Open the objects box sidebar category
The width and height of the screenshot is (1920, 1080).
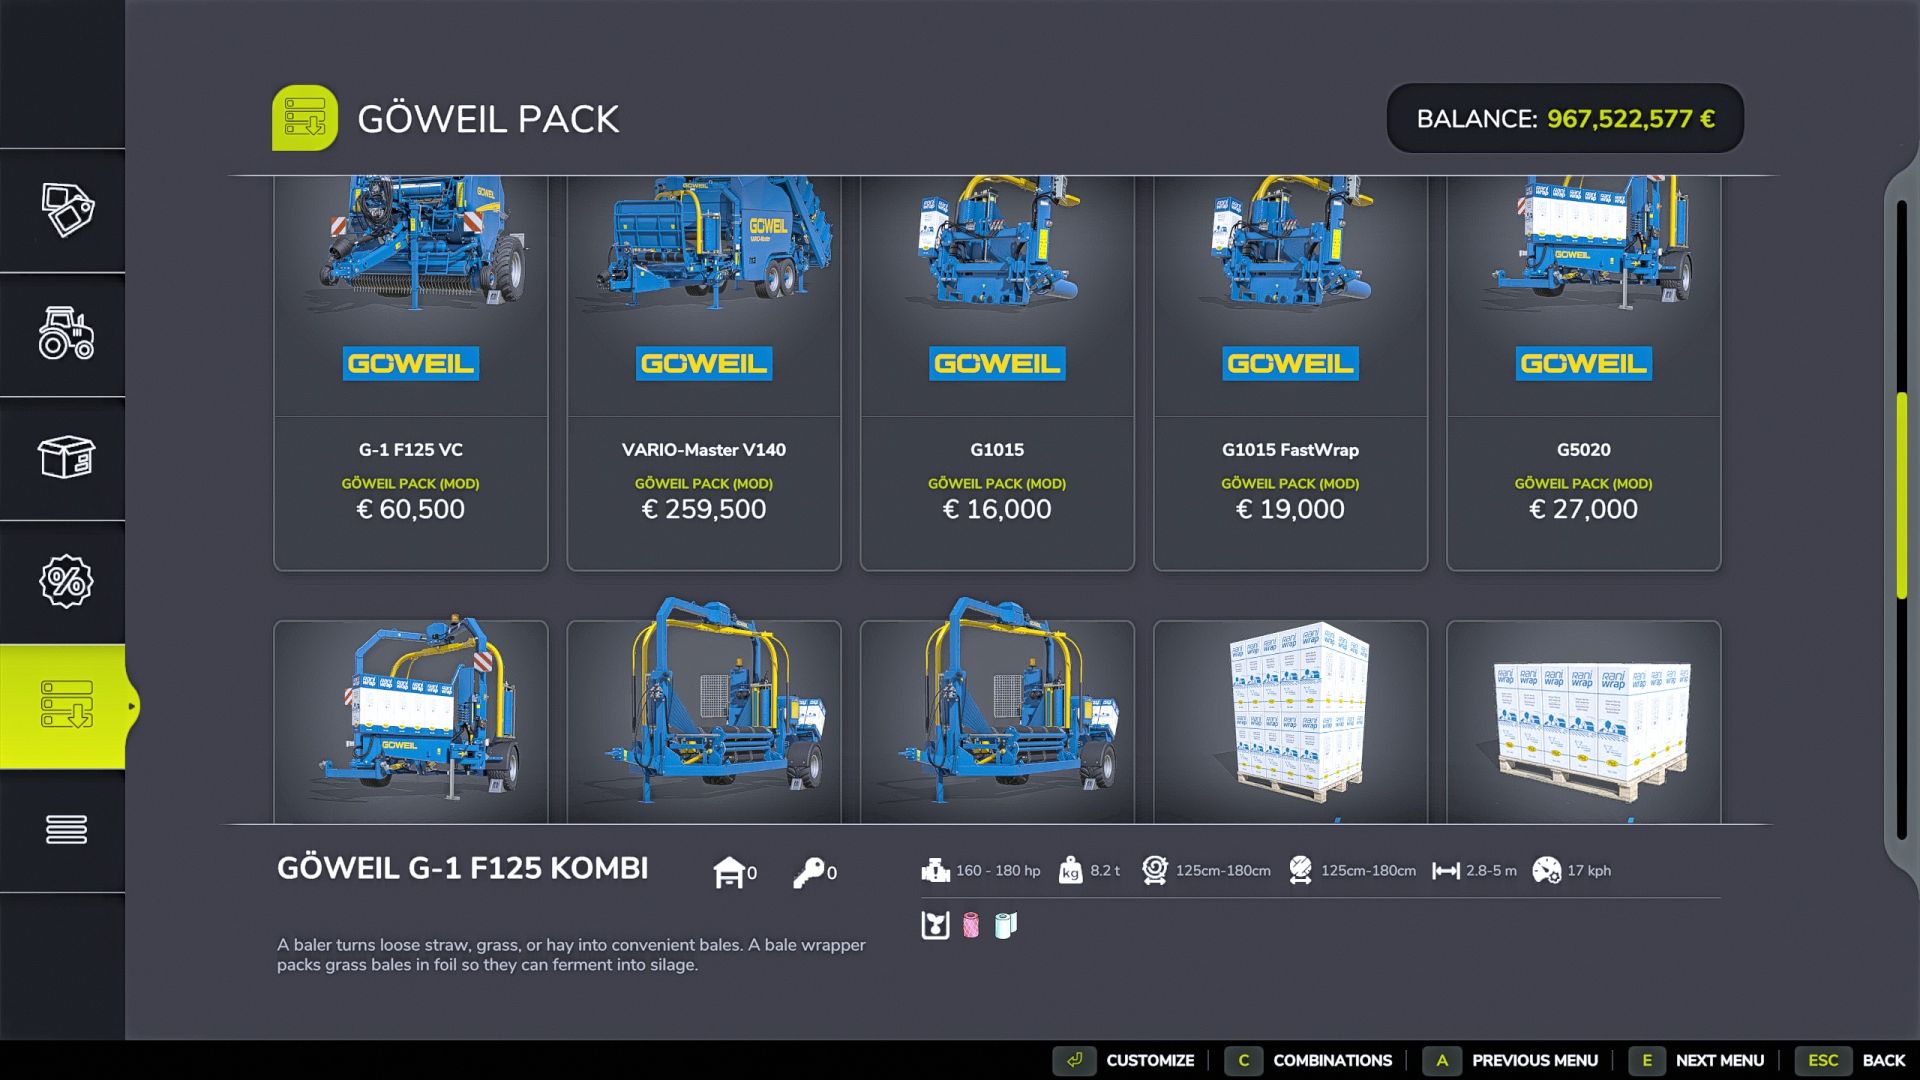click(x=66, y=457)
